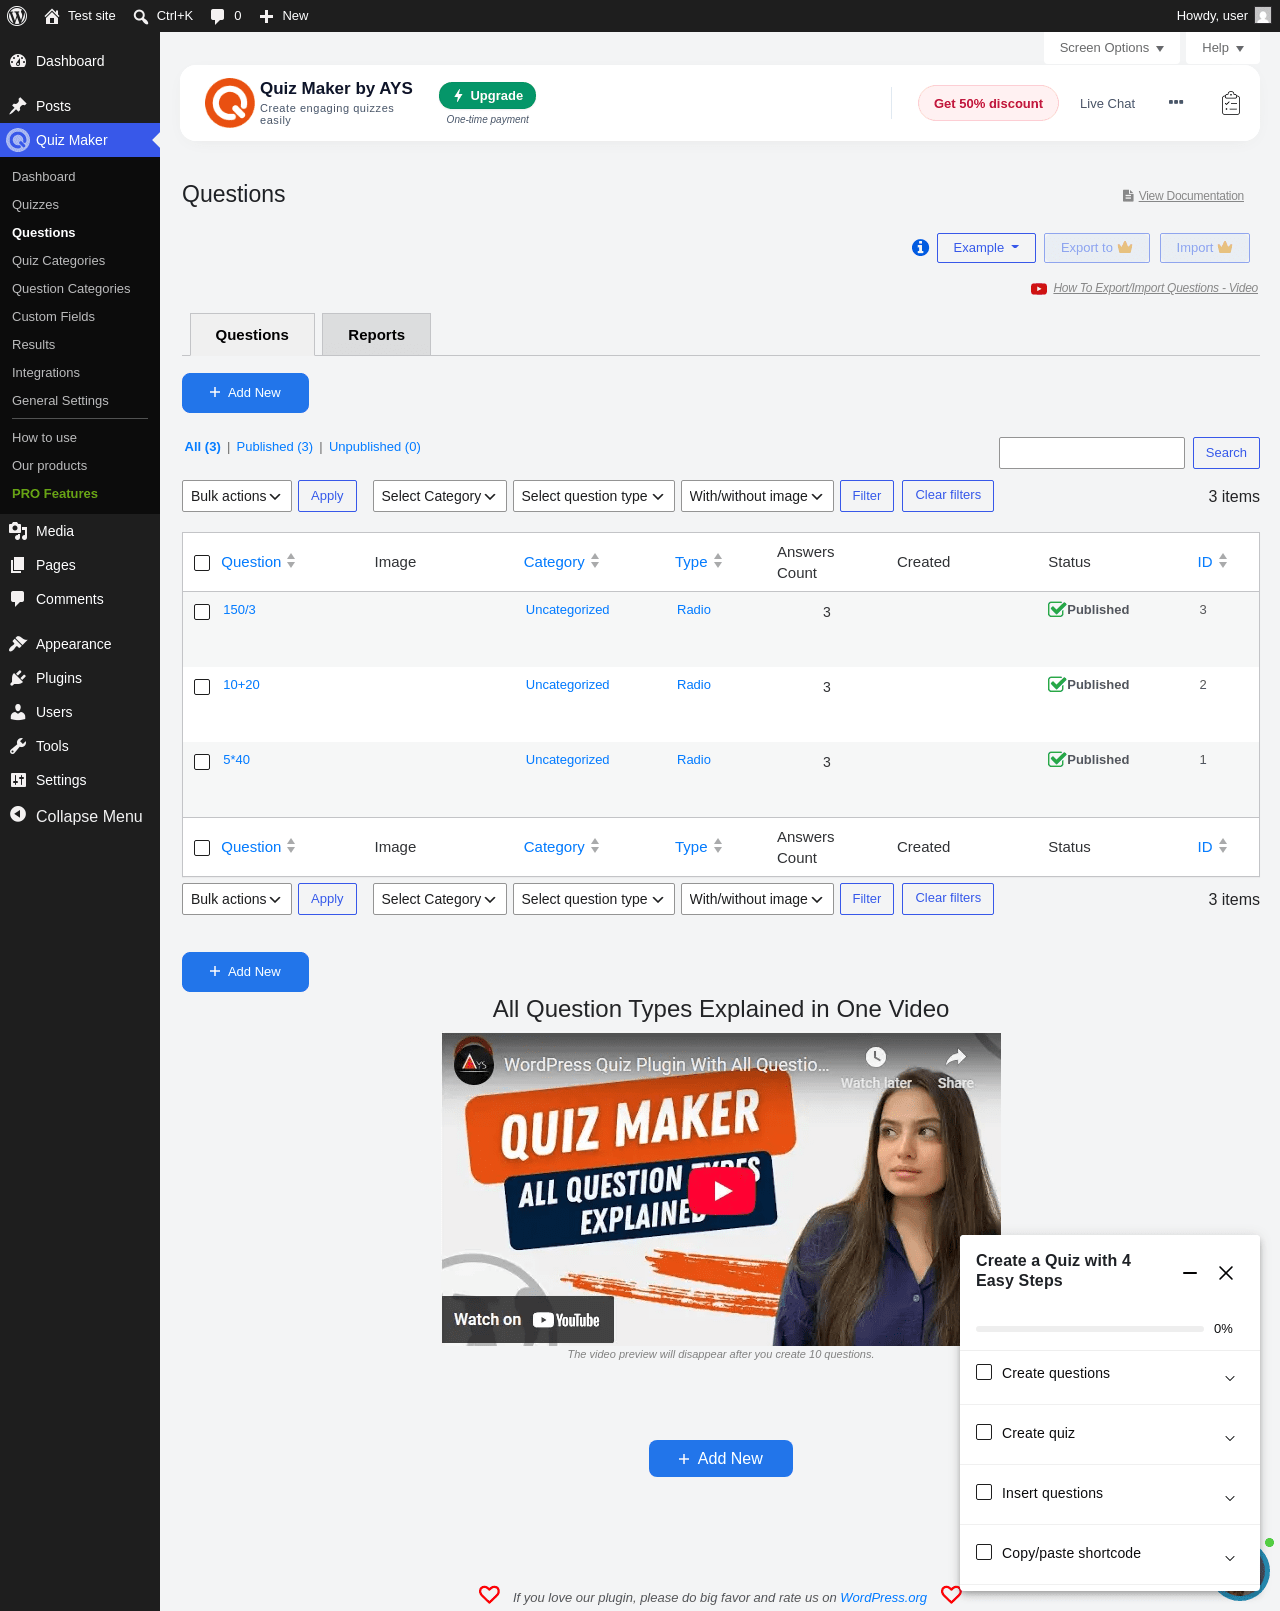The image size is (1280, 1611).
Task: Click the Quiz Maker AYS logo
Action: [x=229, y=103]
